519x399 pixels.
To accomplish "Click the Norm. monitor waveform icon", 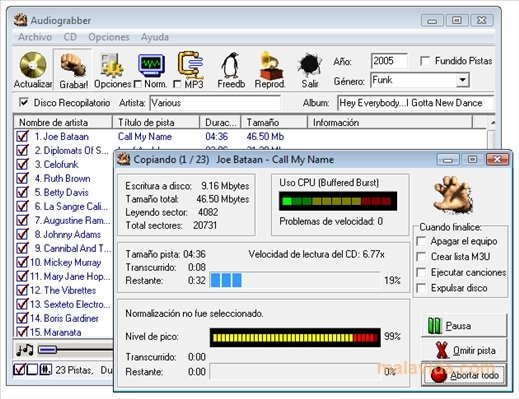I will 152,65.
